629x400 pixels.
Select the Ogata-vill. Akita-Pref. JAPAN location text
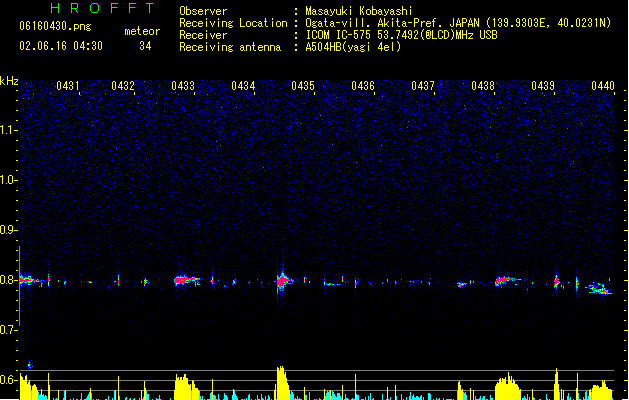tap(458, 23)
